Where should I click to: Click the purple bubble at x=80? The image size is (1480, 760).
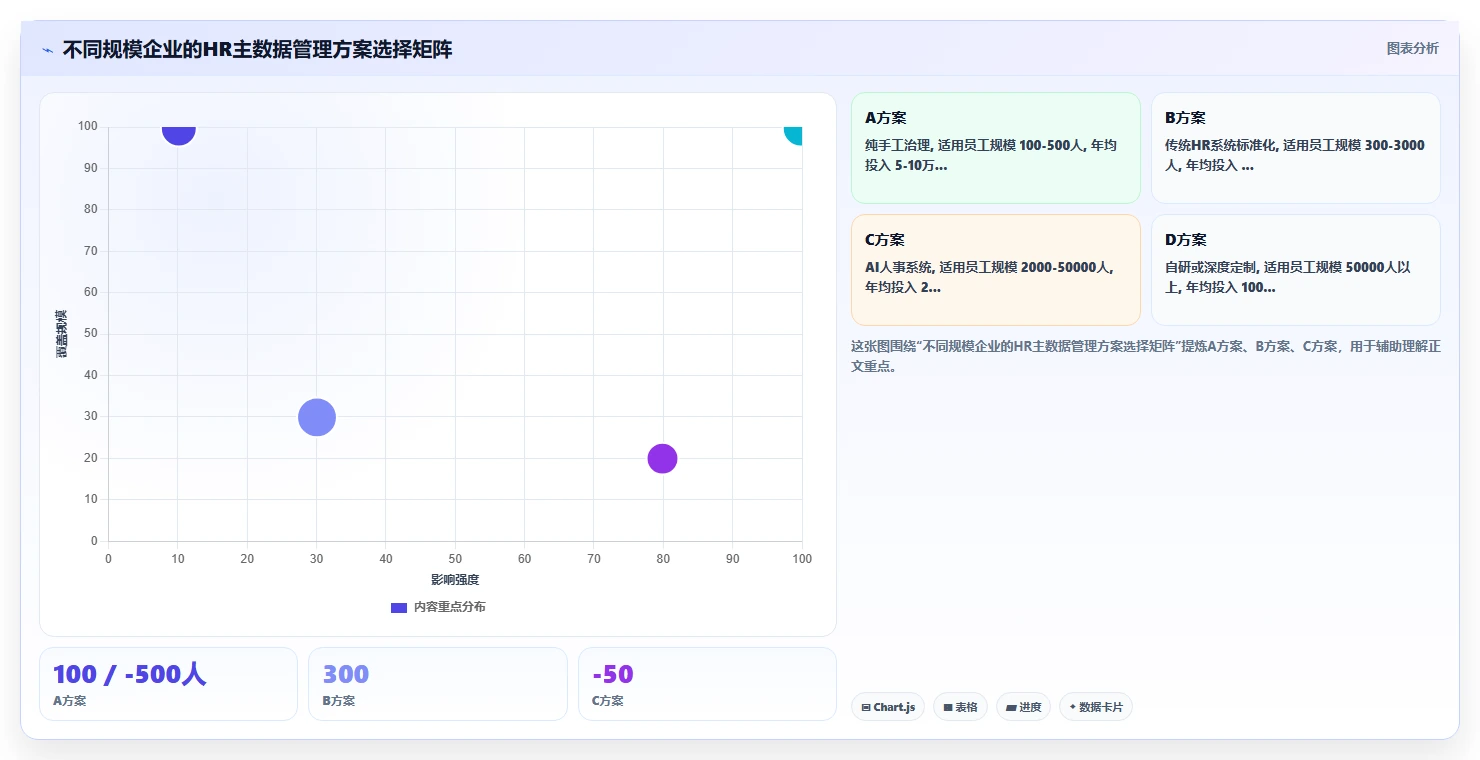point(662,458)
